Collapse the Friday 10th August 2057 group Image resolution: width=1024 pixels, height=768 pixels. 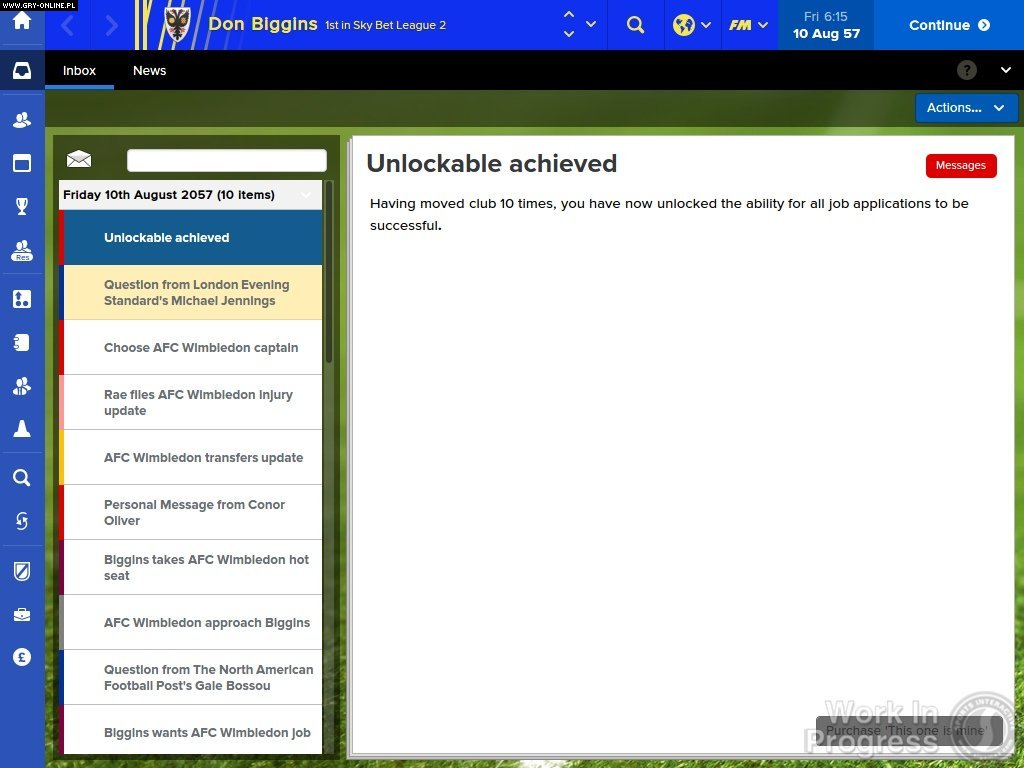[x=306, y=194]
